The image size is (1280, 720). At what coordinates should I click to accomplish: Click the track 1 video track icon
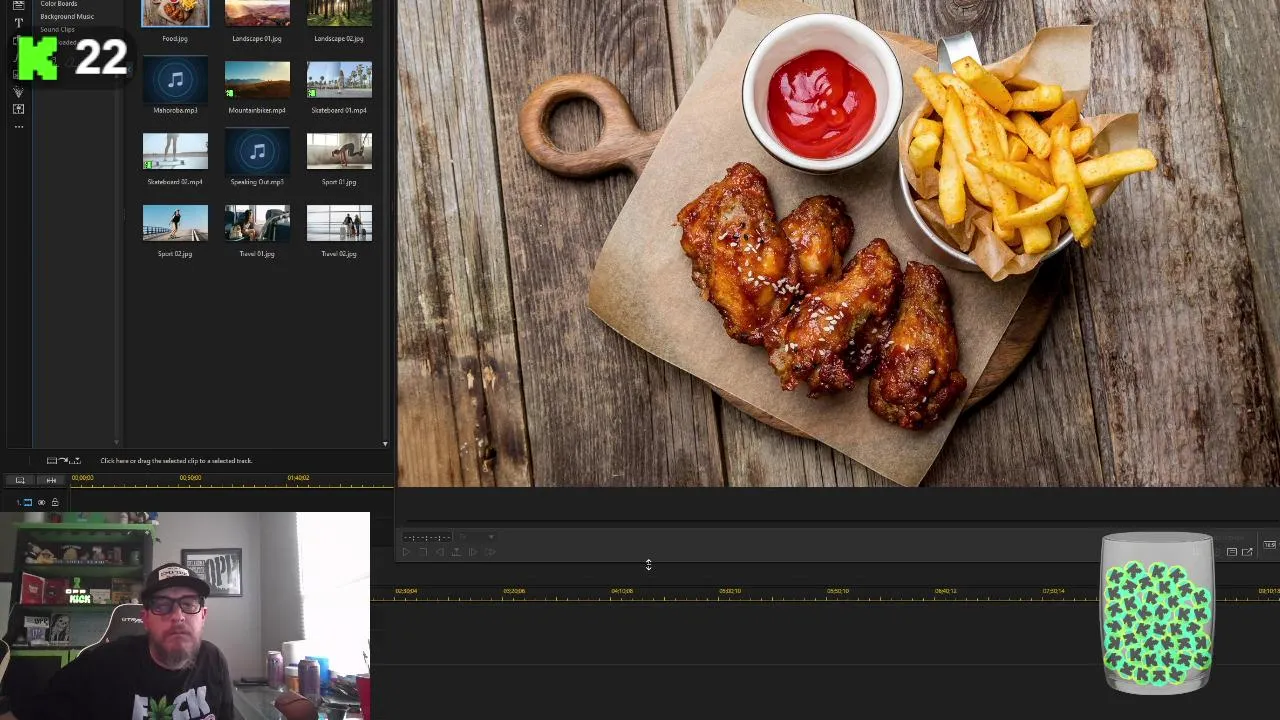pos(27,502)
